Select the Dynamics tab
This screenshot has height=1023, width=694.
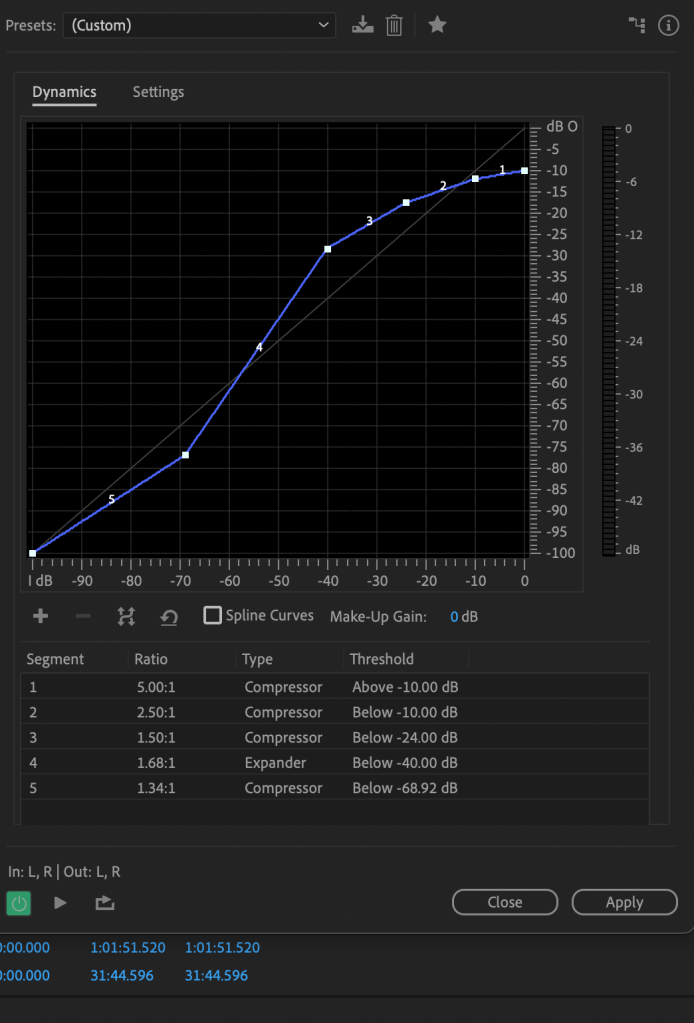pyautogui.click(x=64, y=92)
